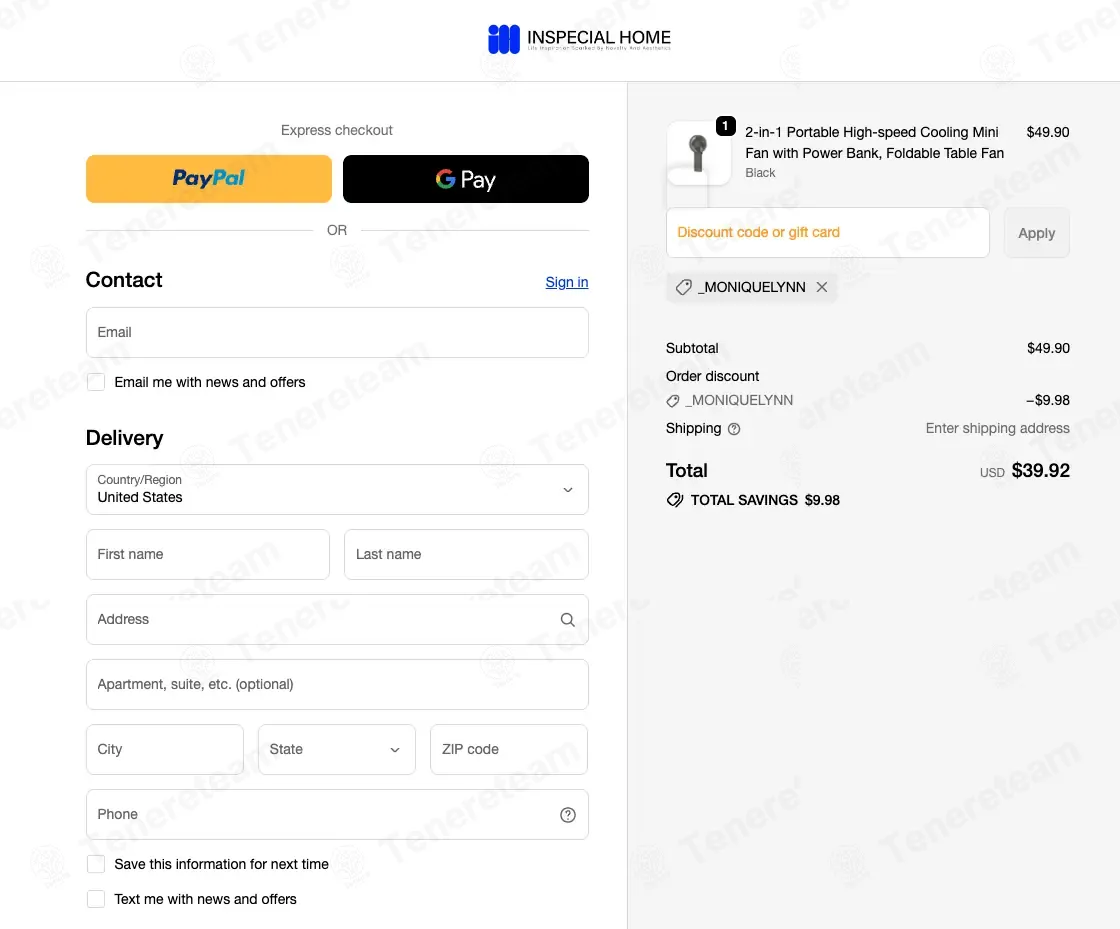Focus the Phone field

point(337,814)
